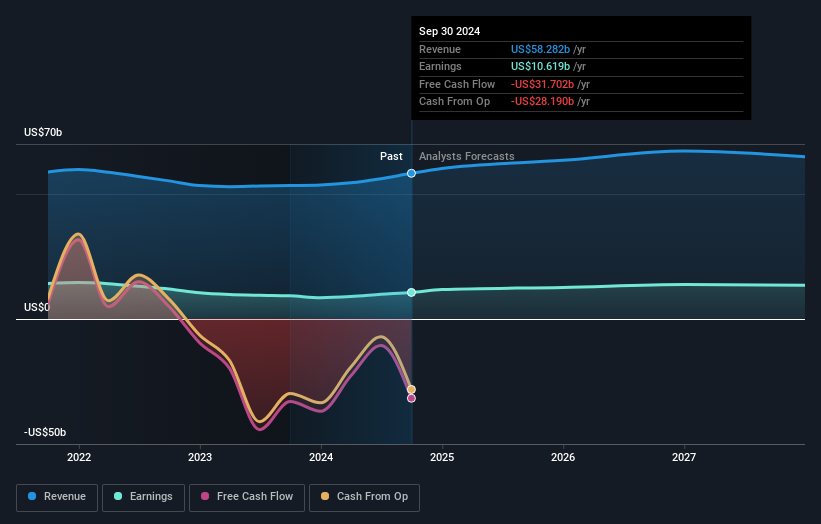
Task: Click the Free Cash Flow label in tooltip
Action: coord(457,84)
